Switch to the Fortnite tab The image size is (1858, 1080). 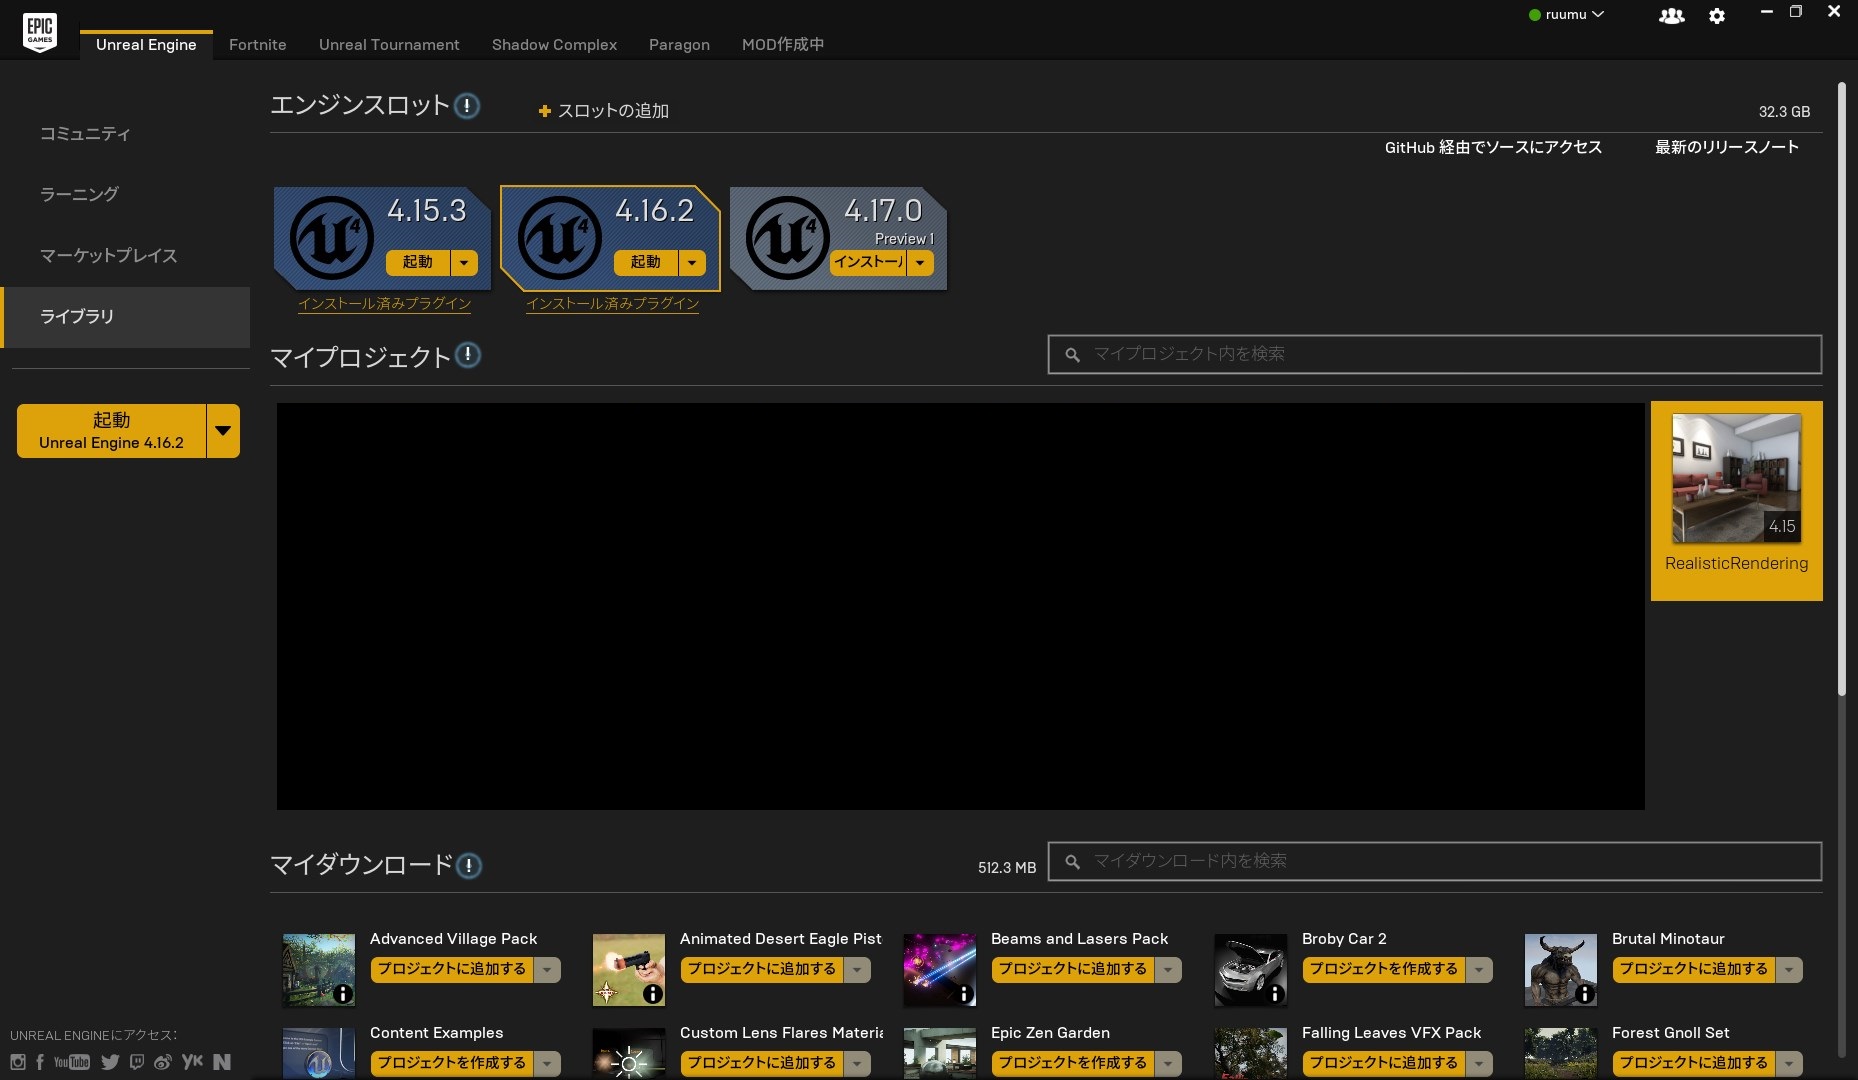point(258,45)
